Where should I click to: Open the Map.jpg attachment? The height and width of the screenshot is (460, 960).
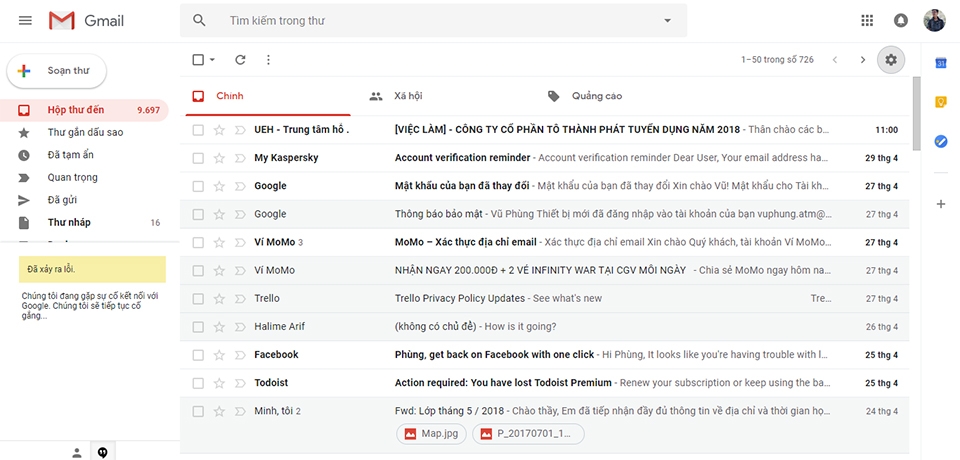pyautogui.click(x=432, y=434)
